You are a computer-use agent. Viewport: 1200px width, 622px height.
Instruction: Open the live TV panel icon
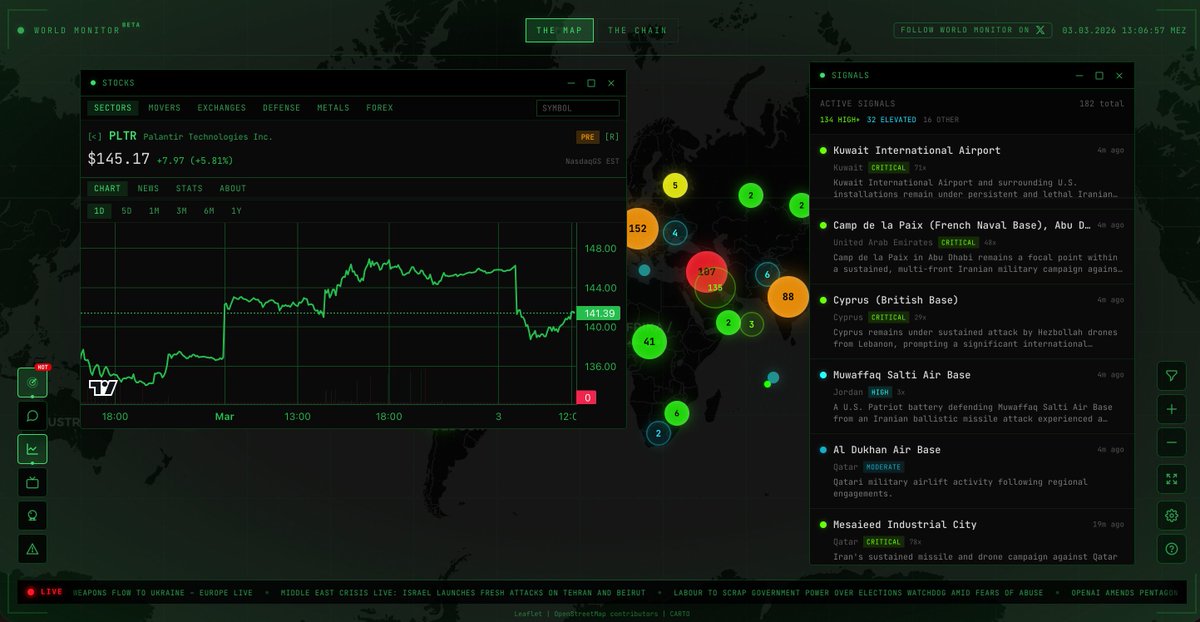point(32,482)
